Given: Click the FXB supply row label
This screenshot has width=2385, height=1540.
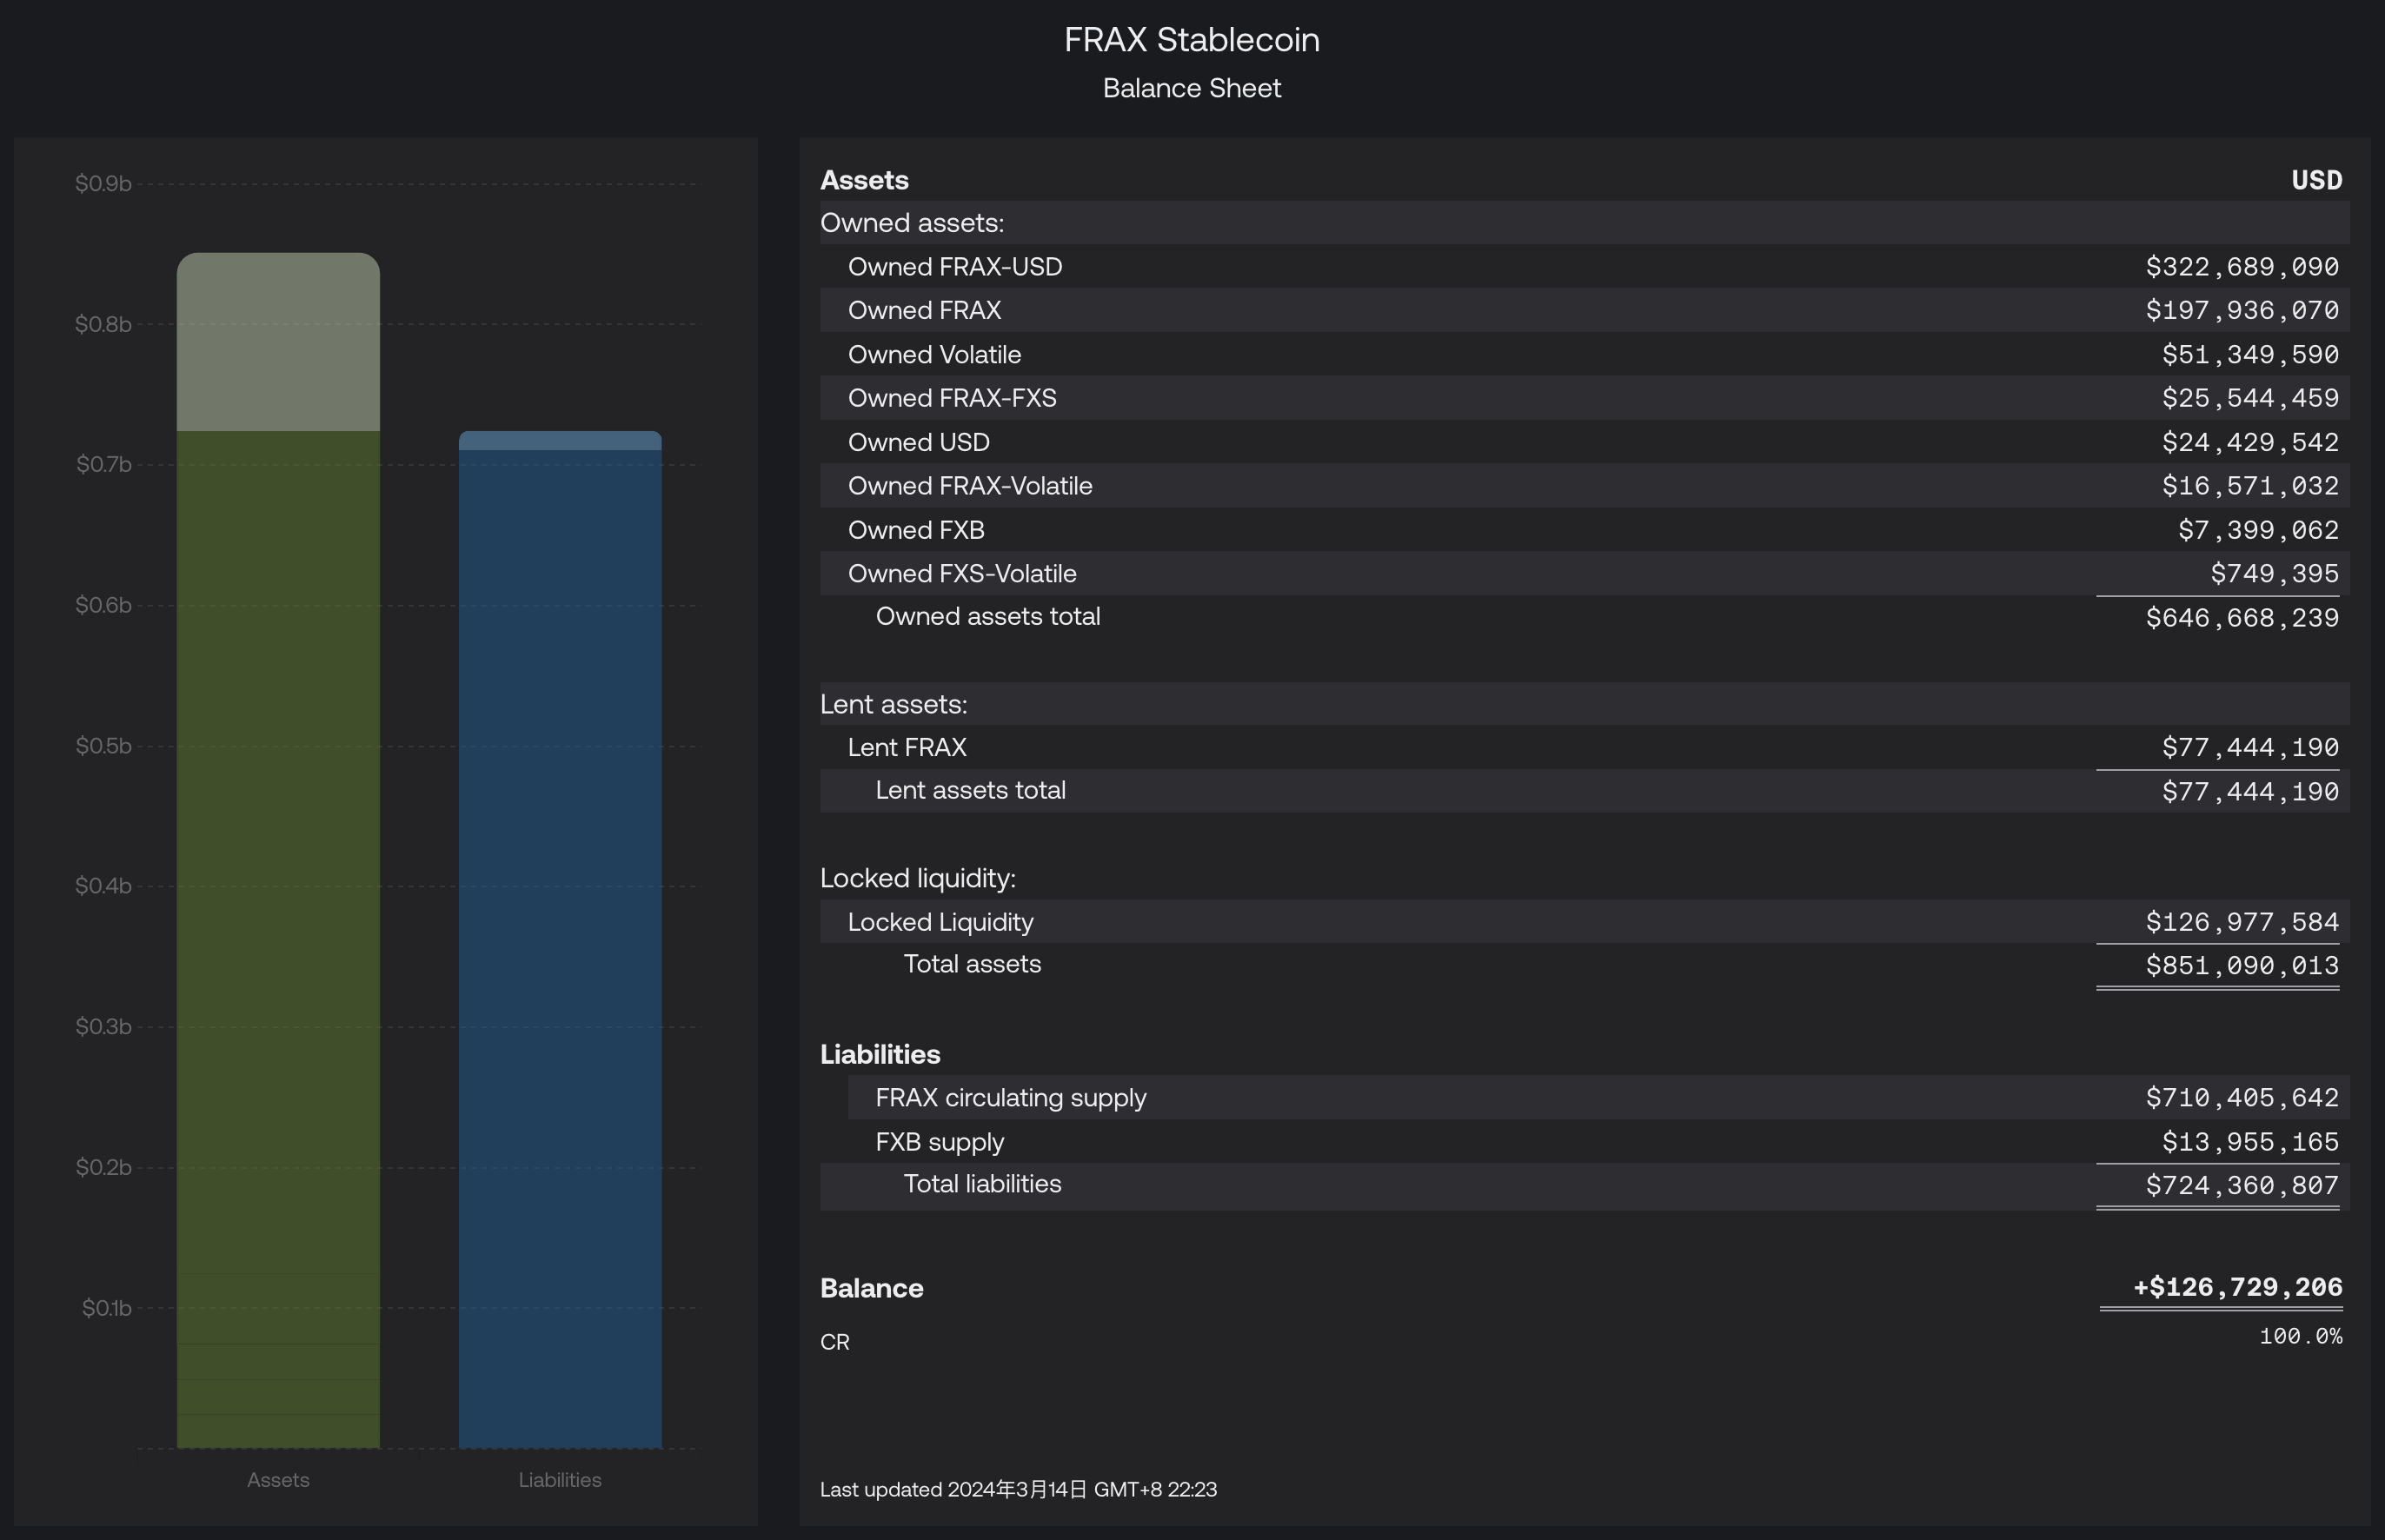Looking at the screenshot, I should pyautogui.click(x=940, y=1142).
